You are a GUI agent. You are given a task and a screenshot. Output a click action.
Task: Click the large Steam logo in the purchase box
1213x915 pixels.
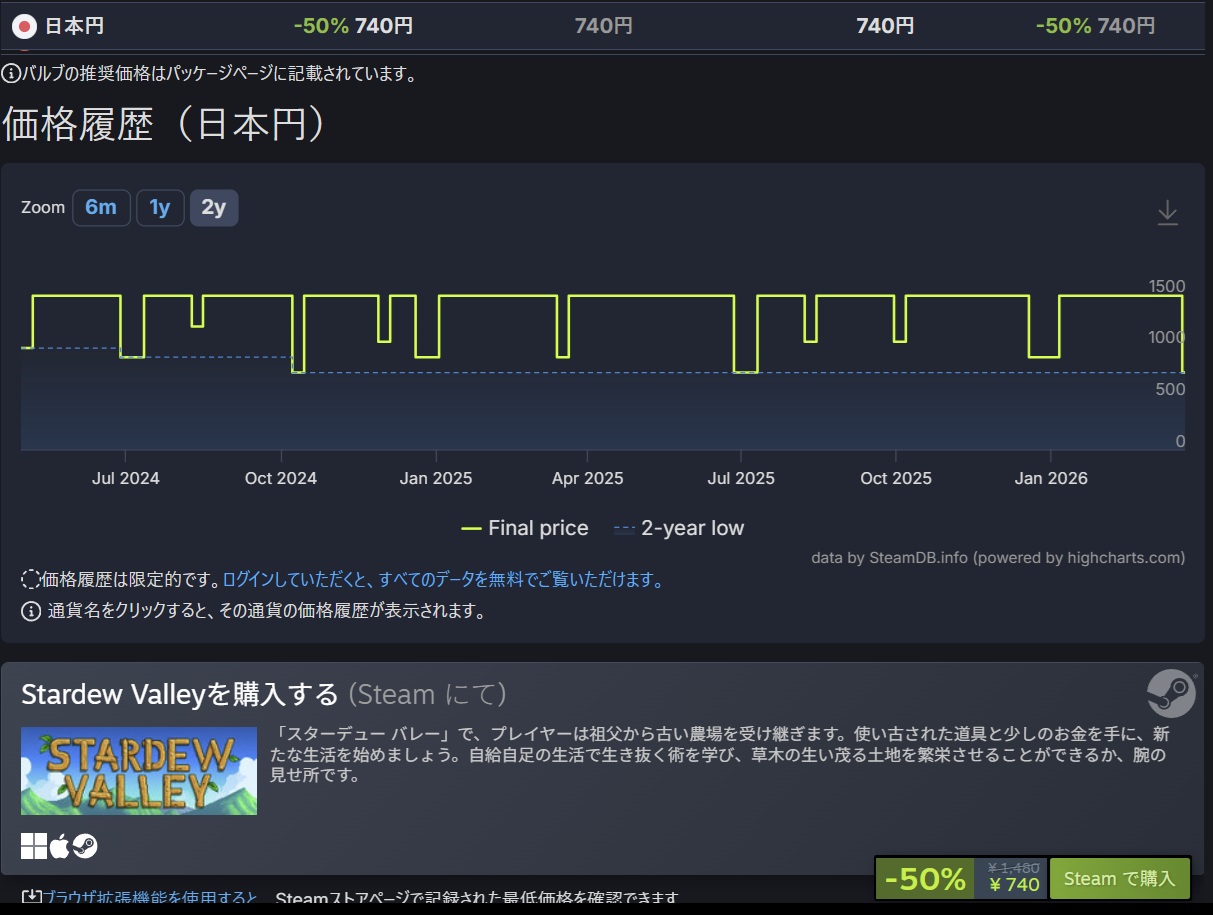[1170, 693]
